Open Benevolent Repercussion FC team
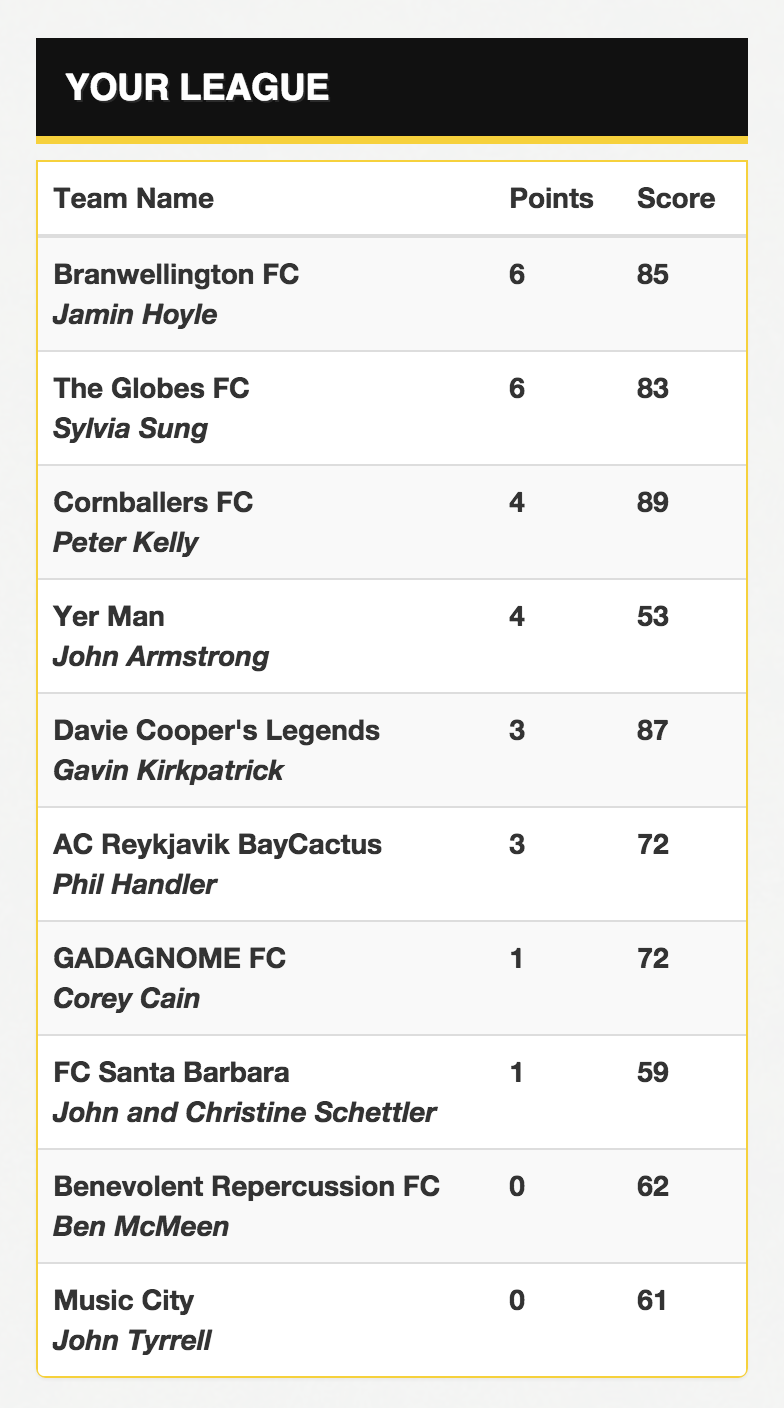The height and width of the screenshot is (1408, 784). pyautogui.click(x=392, y=1206)
